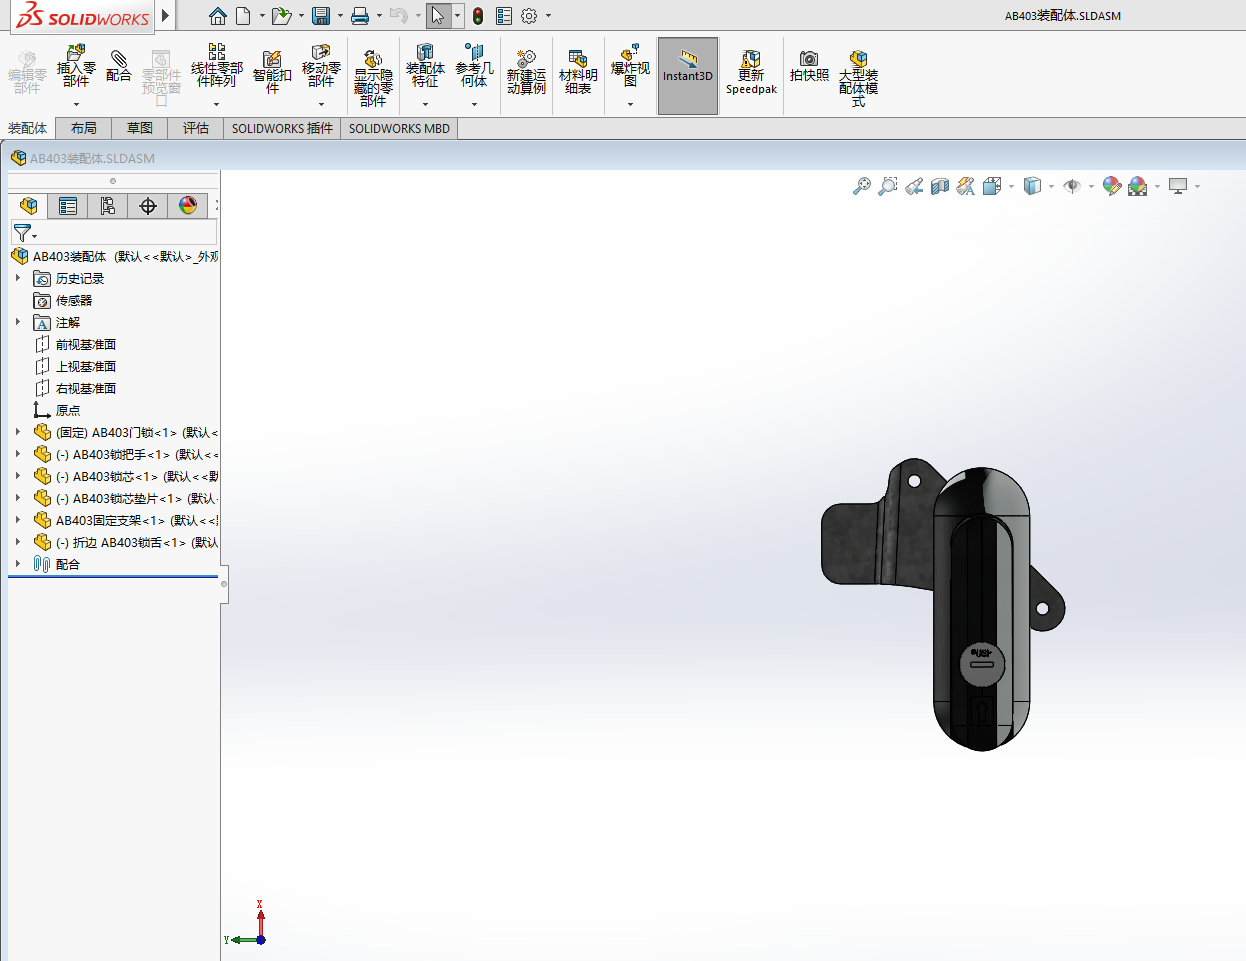1246x961 pixels.
Task: Open the 移动零部件 dropdown arrow
Action: coord(321,104)
